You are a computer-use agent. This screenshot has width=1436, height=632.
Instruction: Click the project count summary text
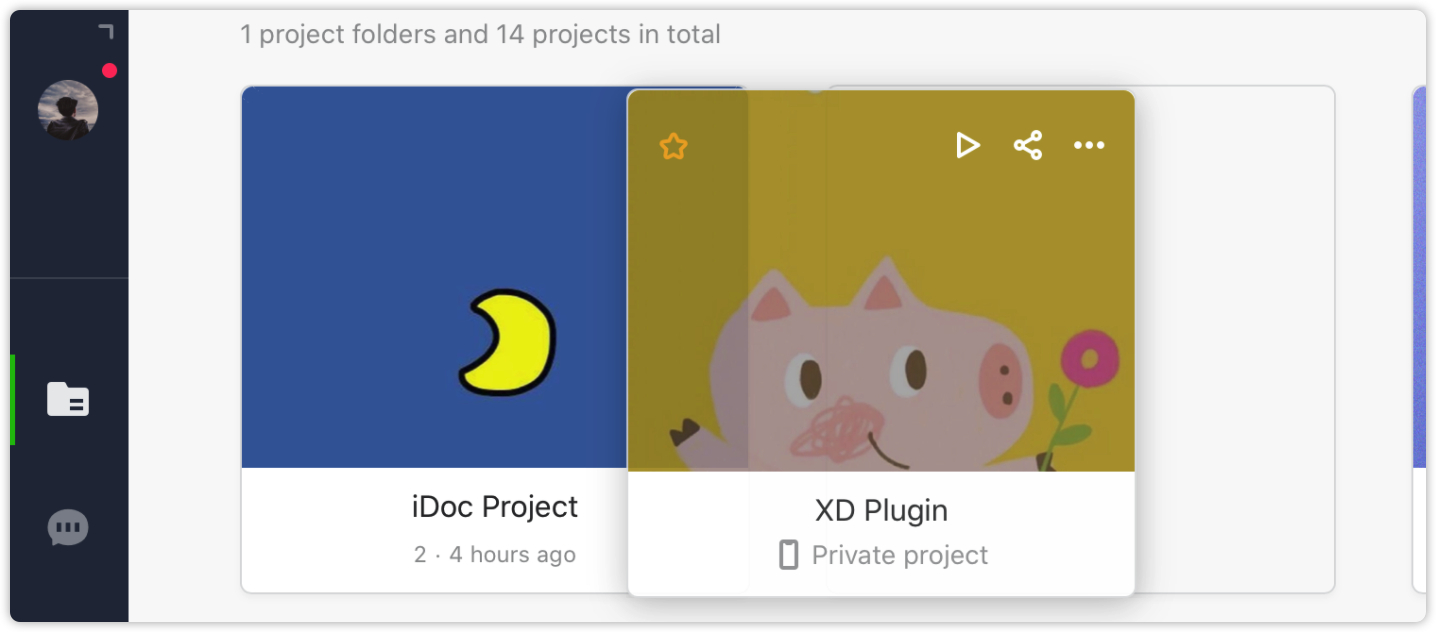tap(480, 34)
